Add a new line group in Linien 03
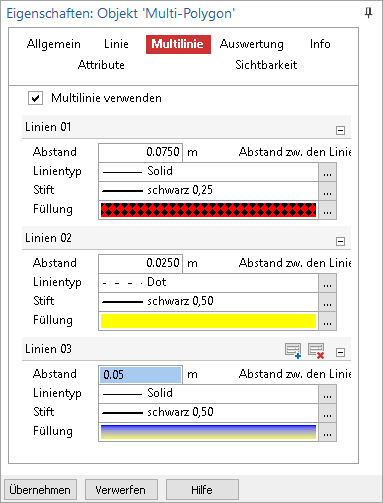 pyautogui.click(x=293, y=351)
